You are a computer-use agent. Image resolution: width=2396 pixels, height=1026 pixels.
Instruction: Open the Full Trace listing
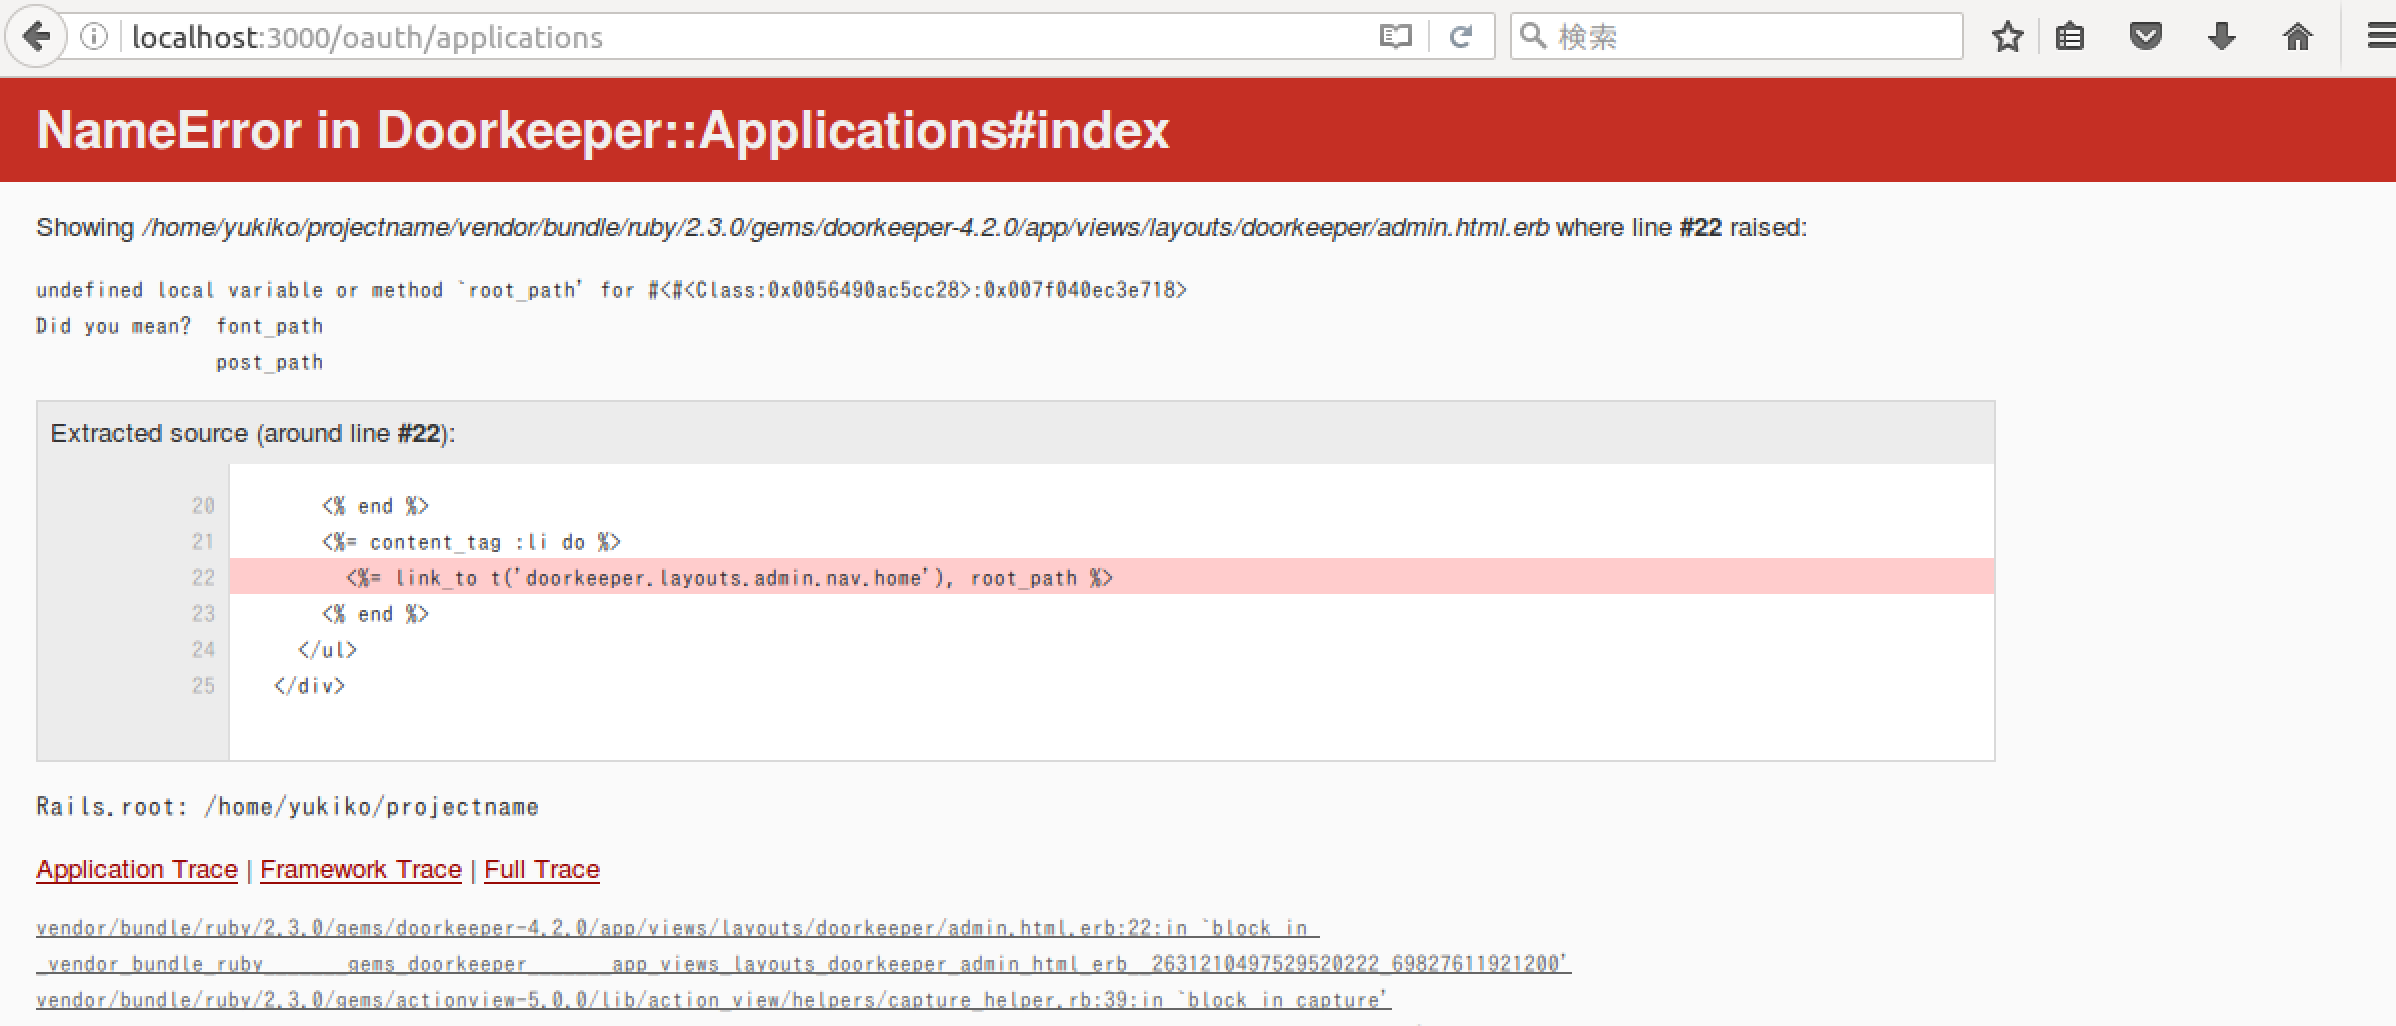click(x=541, y=869)
